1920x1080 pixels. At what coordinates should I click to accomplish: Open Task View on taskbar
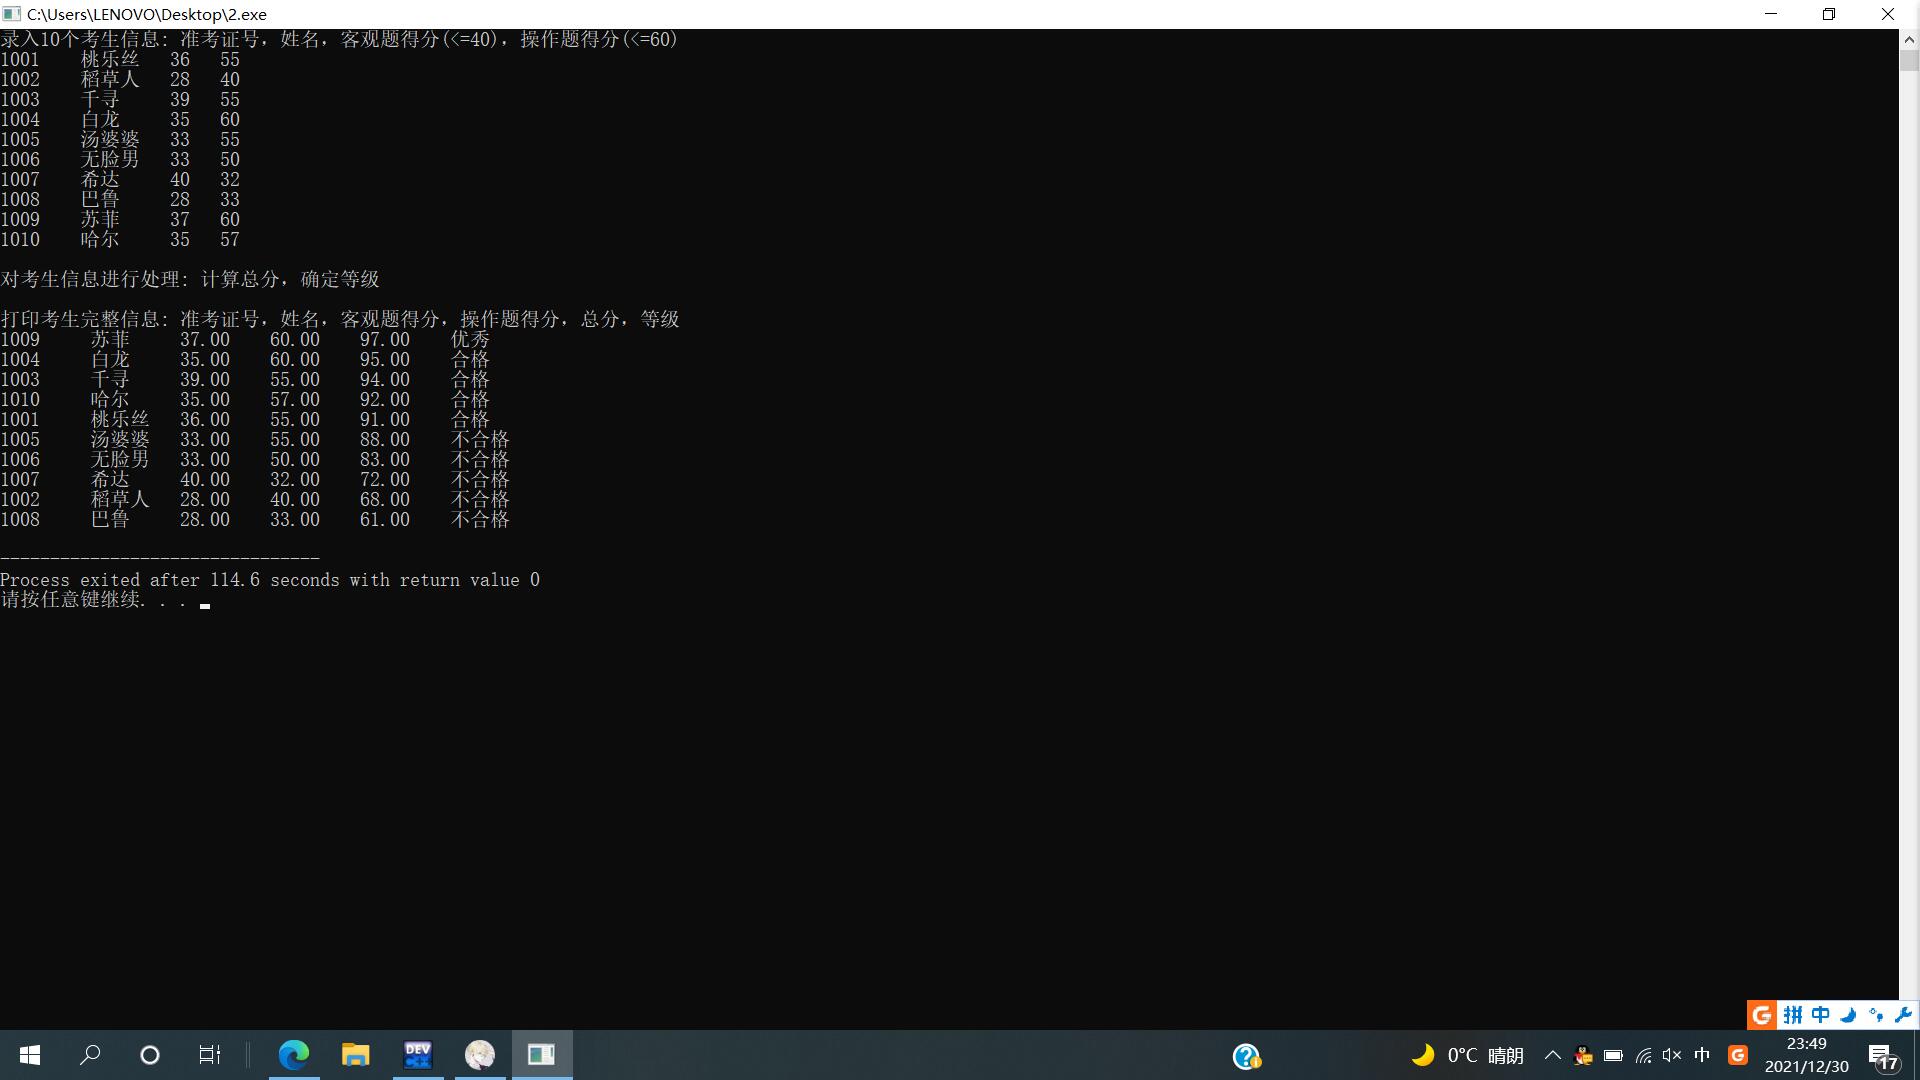[209, 1054]
